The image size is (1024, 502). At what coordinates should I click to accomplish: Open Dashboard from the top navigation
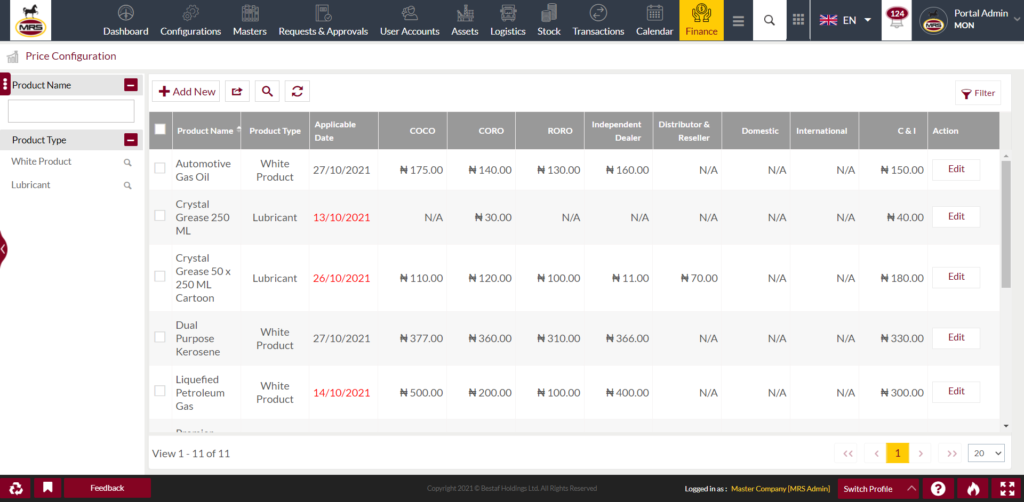(x=125, y=21)
